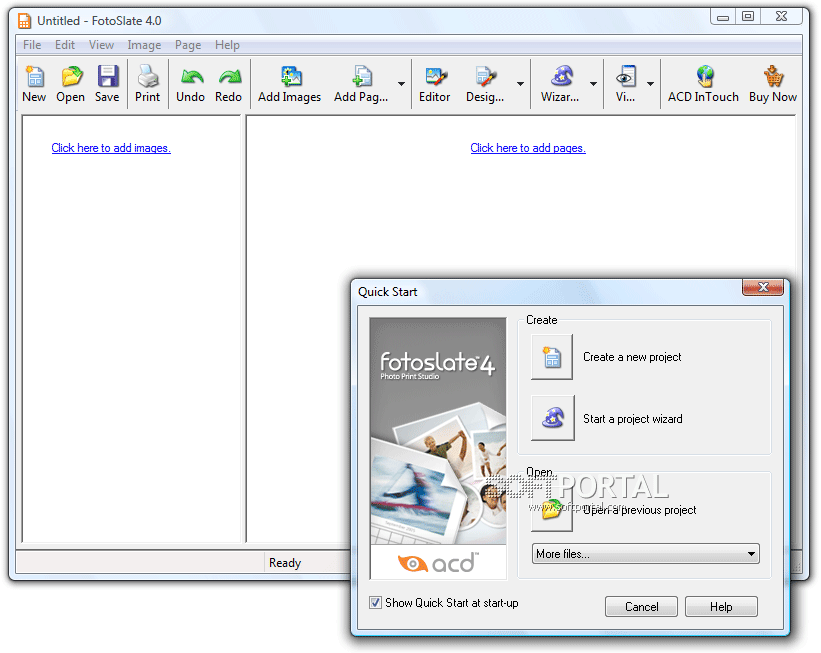The height and width of the screenshot is (653, 821).
Task: Expand the Designer dropdown arrow
Action: [520, 84]
